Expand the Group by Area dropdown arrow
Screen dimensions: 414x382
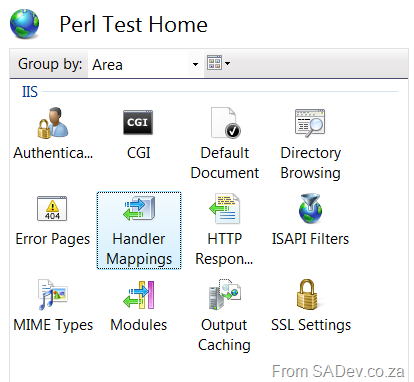(196, 64)
